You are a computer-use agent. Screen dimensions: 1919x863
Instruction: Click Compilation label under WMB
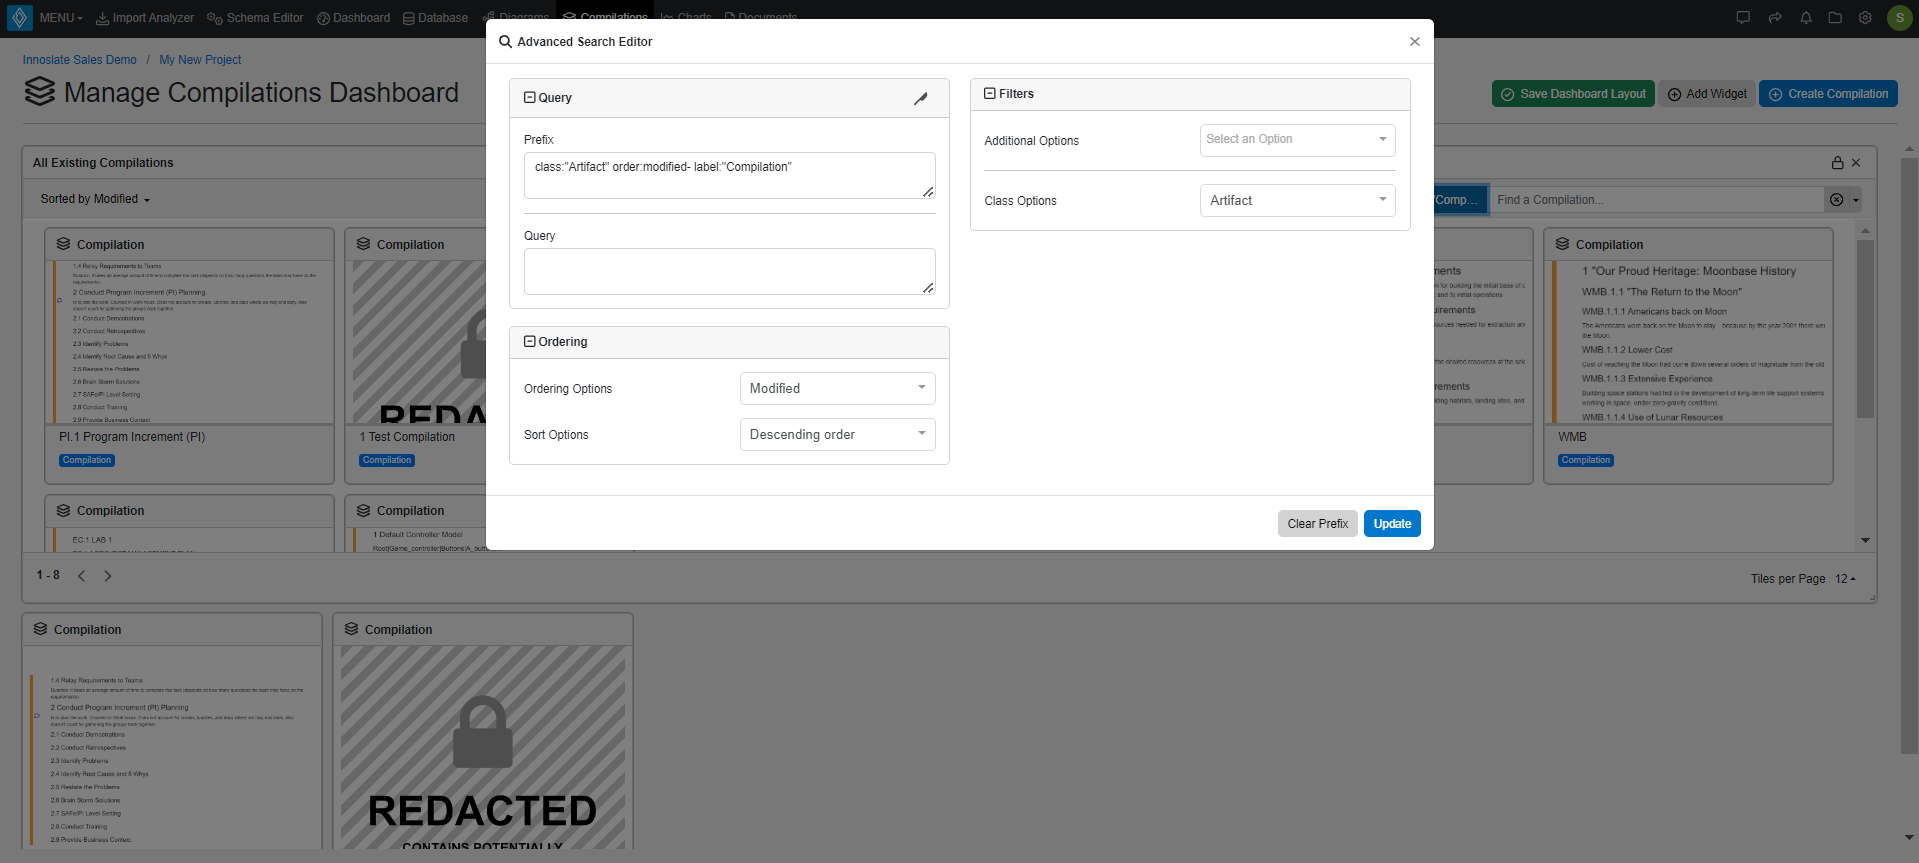(x=1586, y=460)
